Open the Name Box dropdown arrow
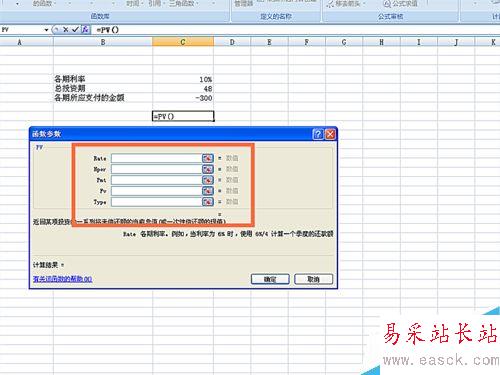500x375 pixels. point(46,30)
